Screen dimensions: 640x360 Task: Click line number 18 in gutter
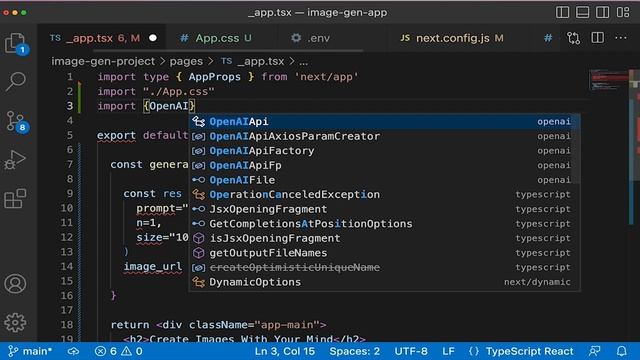(x=67, y=325)
